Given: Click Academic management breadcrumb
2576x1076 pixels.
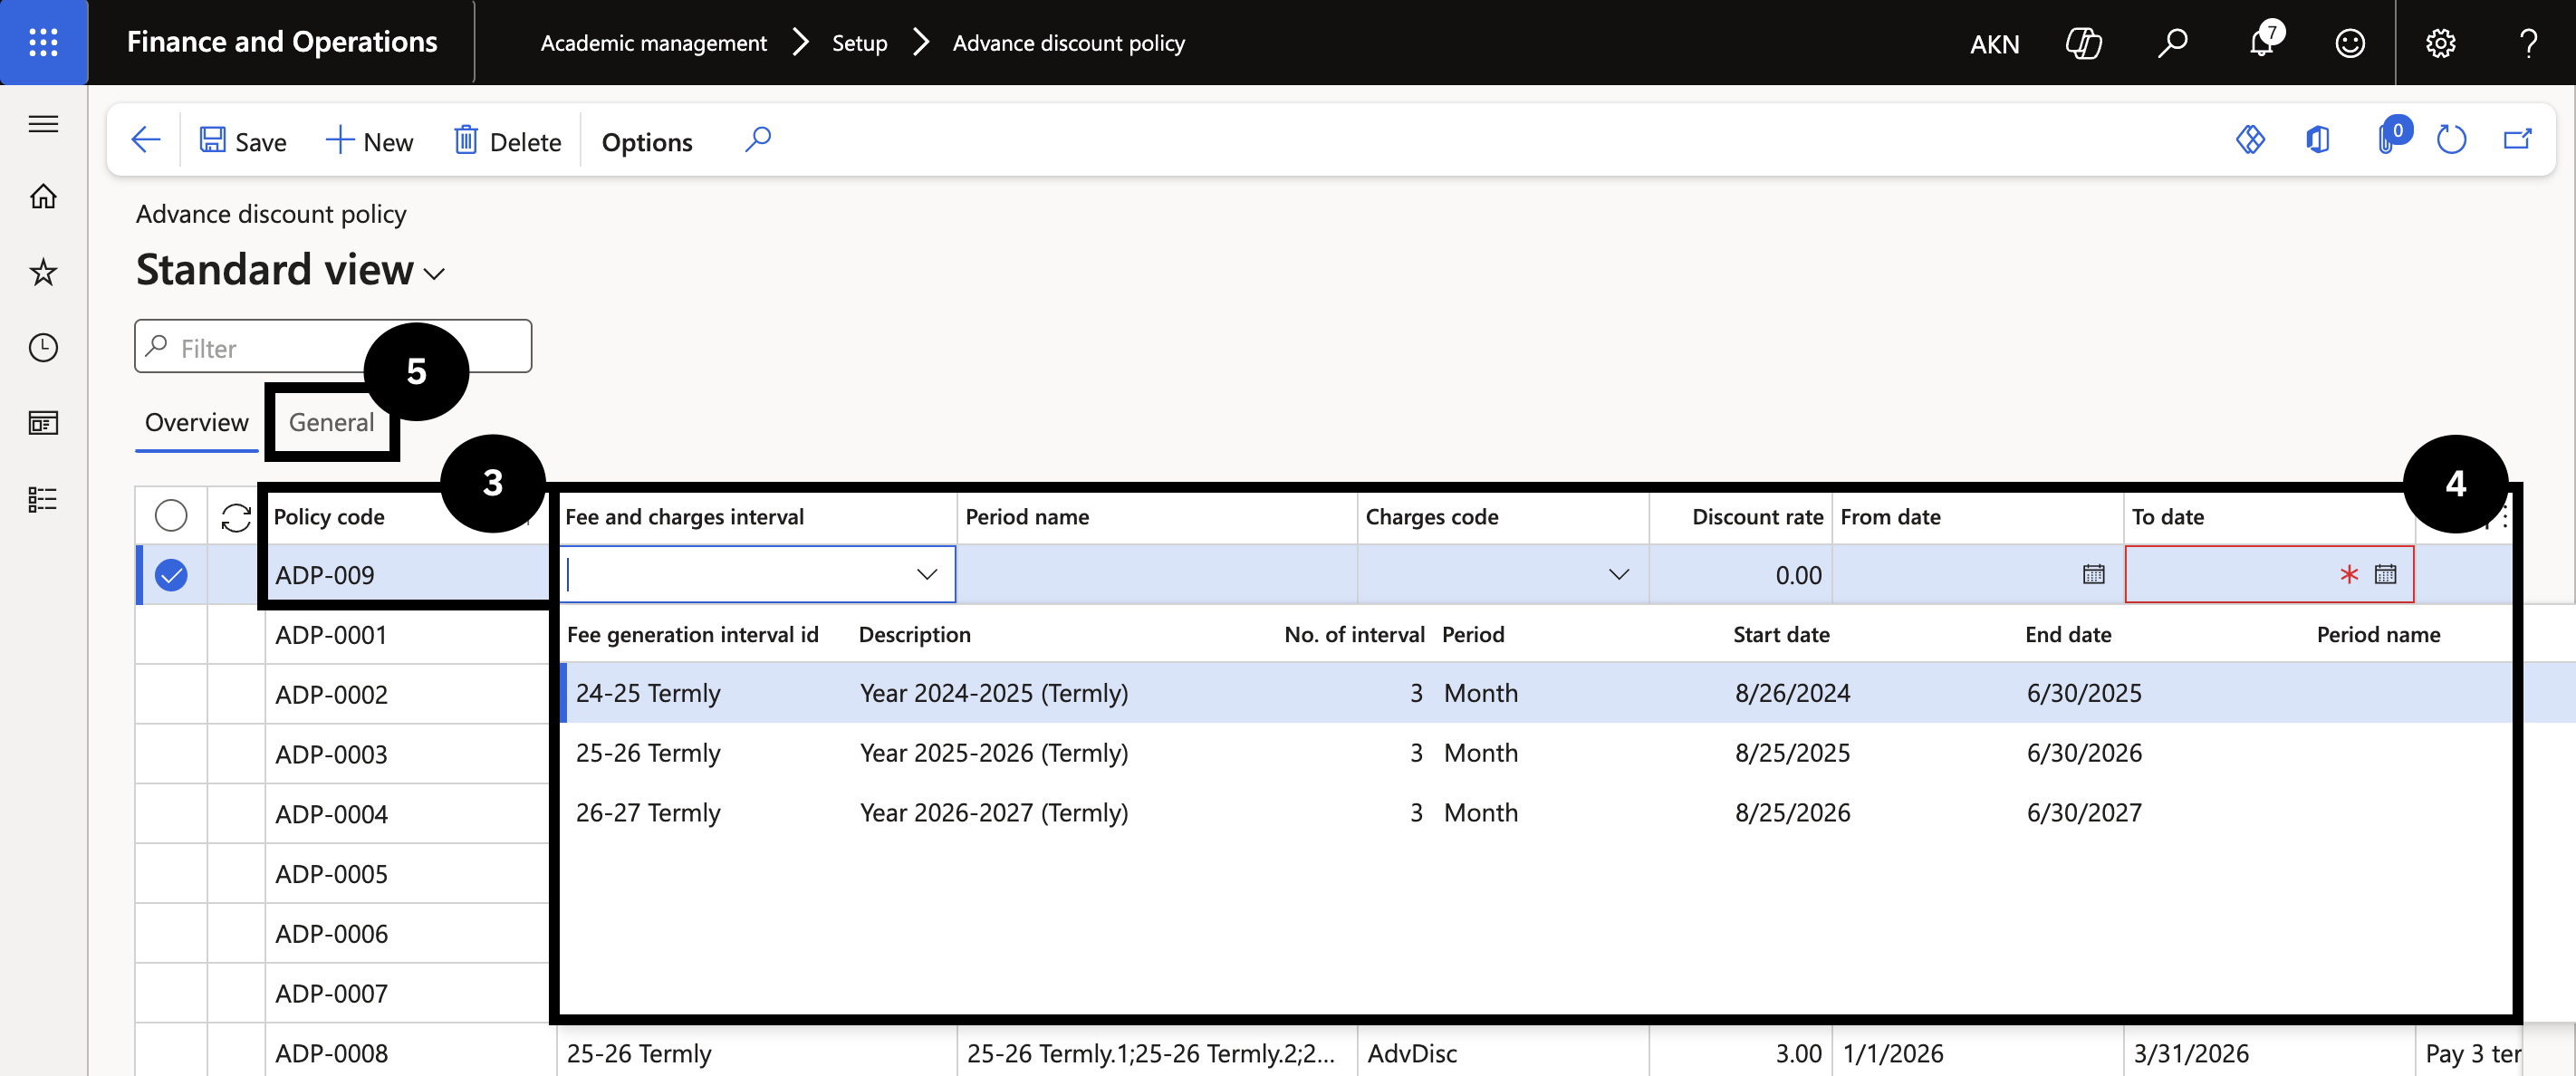Looking at the screenshot, I should click(x=654, y=43).
